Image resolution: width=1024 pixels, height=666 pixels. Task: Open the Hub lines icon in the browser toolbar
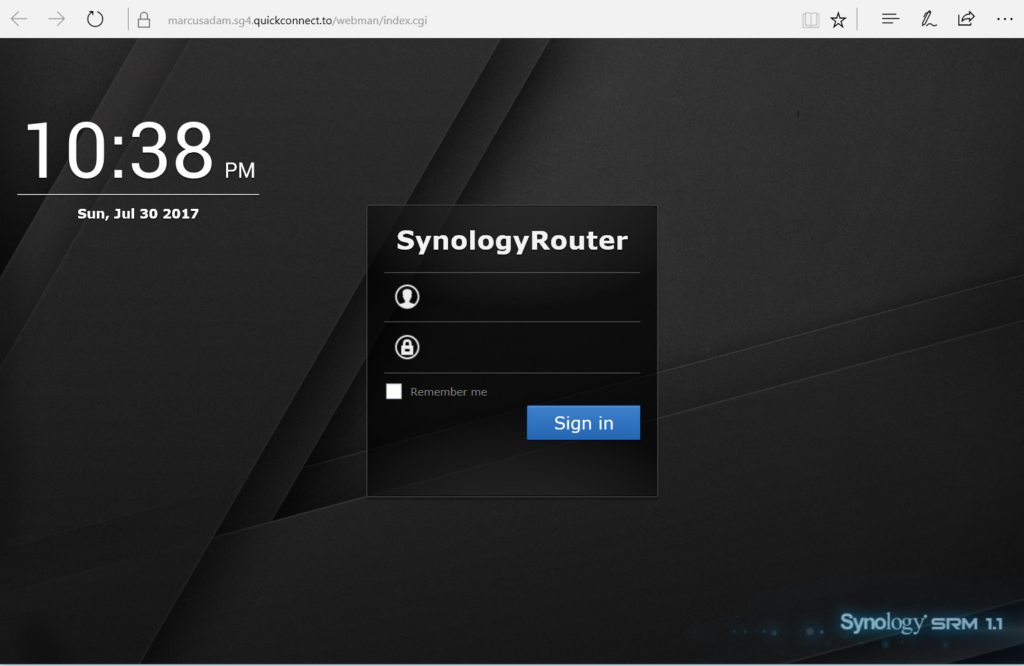[x=890, y=19]
